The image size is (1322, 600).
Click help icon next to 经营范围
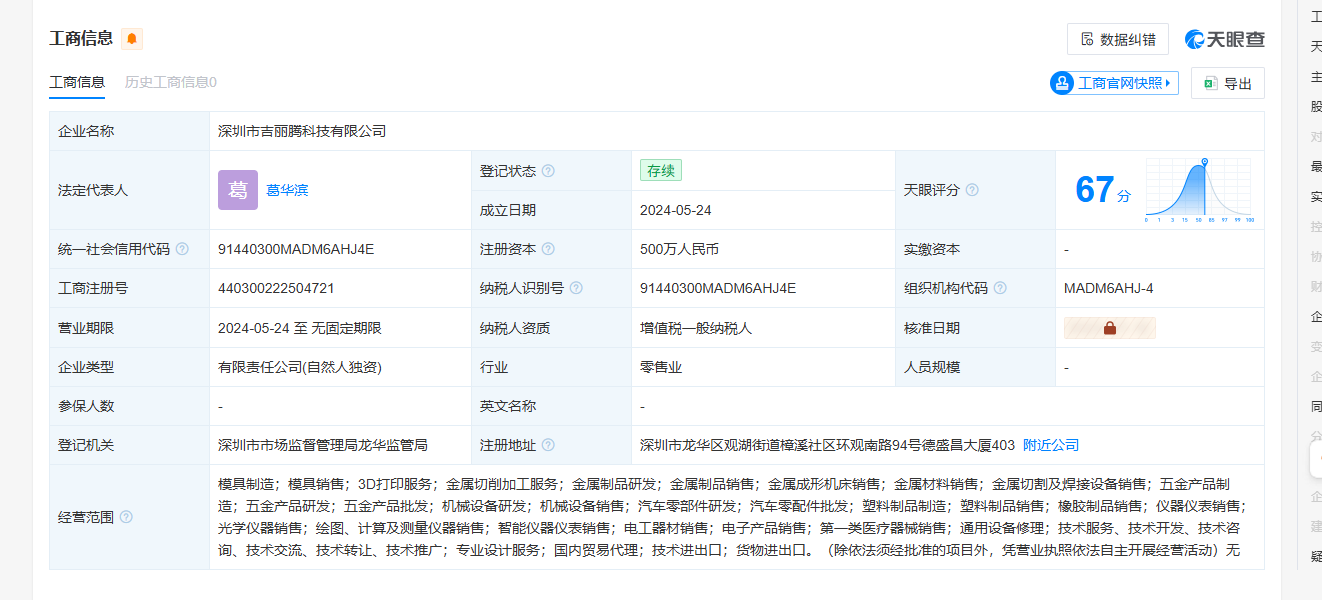tap(126, 517)
